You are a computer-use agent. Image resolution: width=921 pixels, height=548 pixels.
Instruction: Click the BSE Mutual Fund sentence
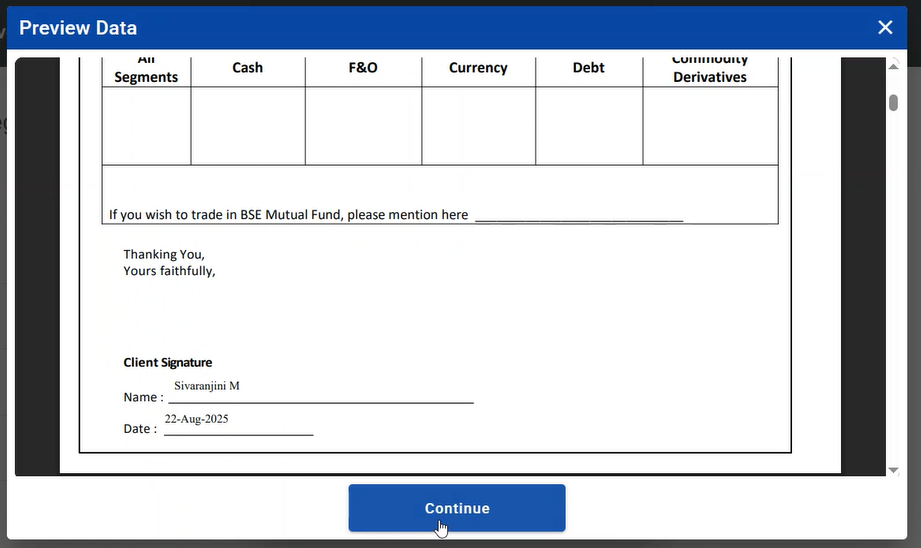pyautogui.click(x=288, y=215)
